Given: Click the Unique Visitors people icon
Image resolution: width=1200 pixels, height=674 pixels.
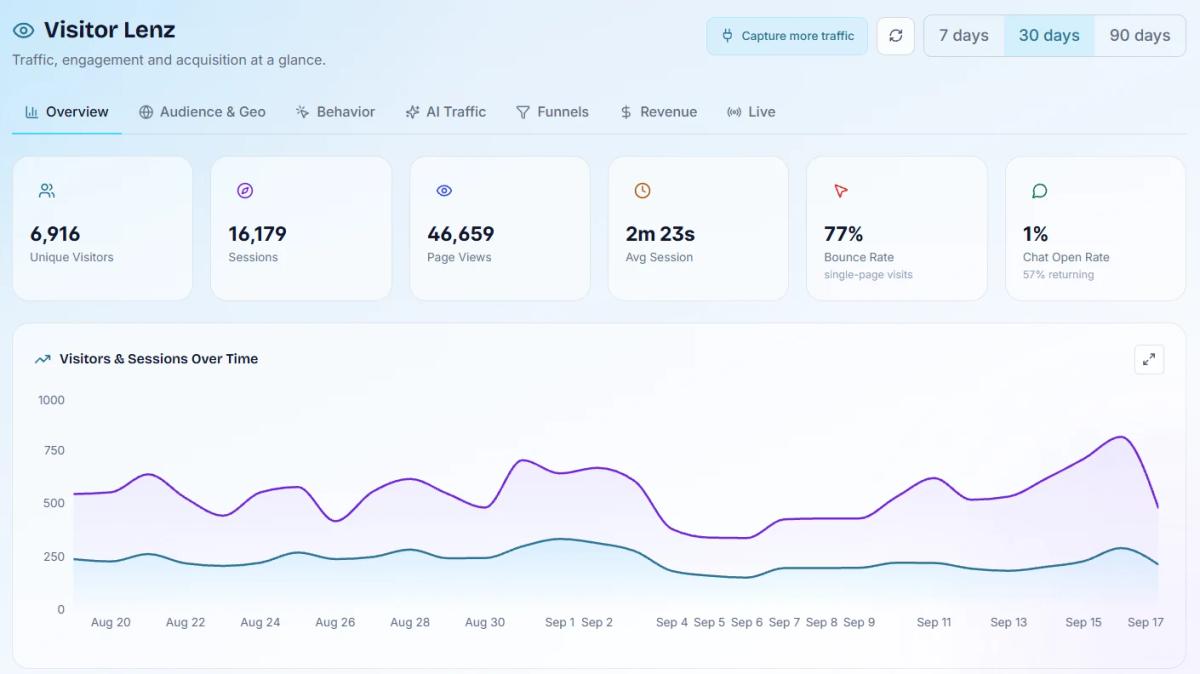Looking at the screenshot, I should click(x=47, y=190).
